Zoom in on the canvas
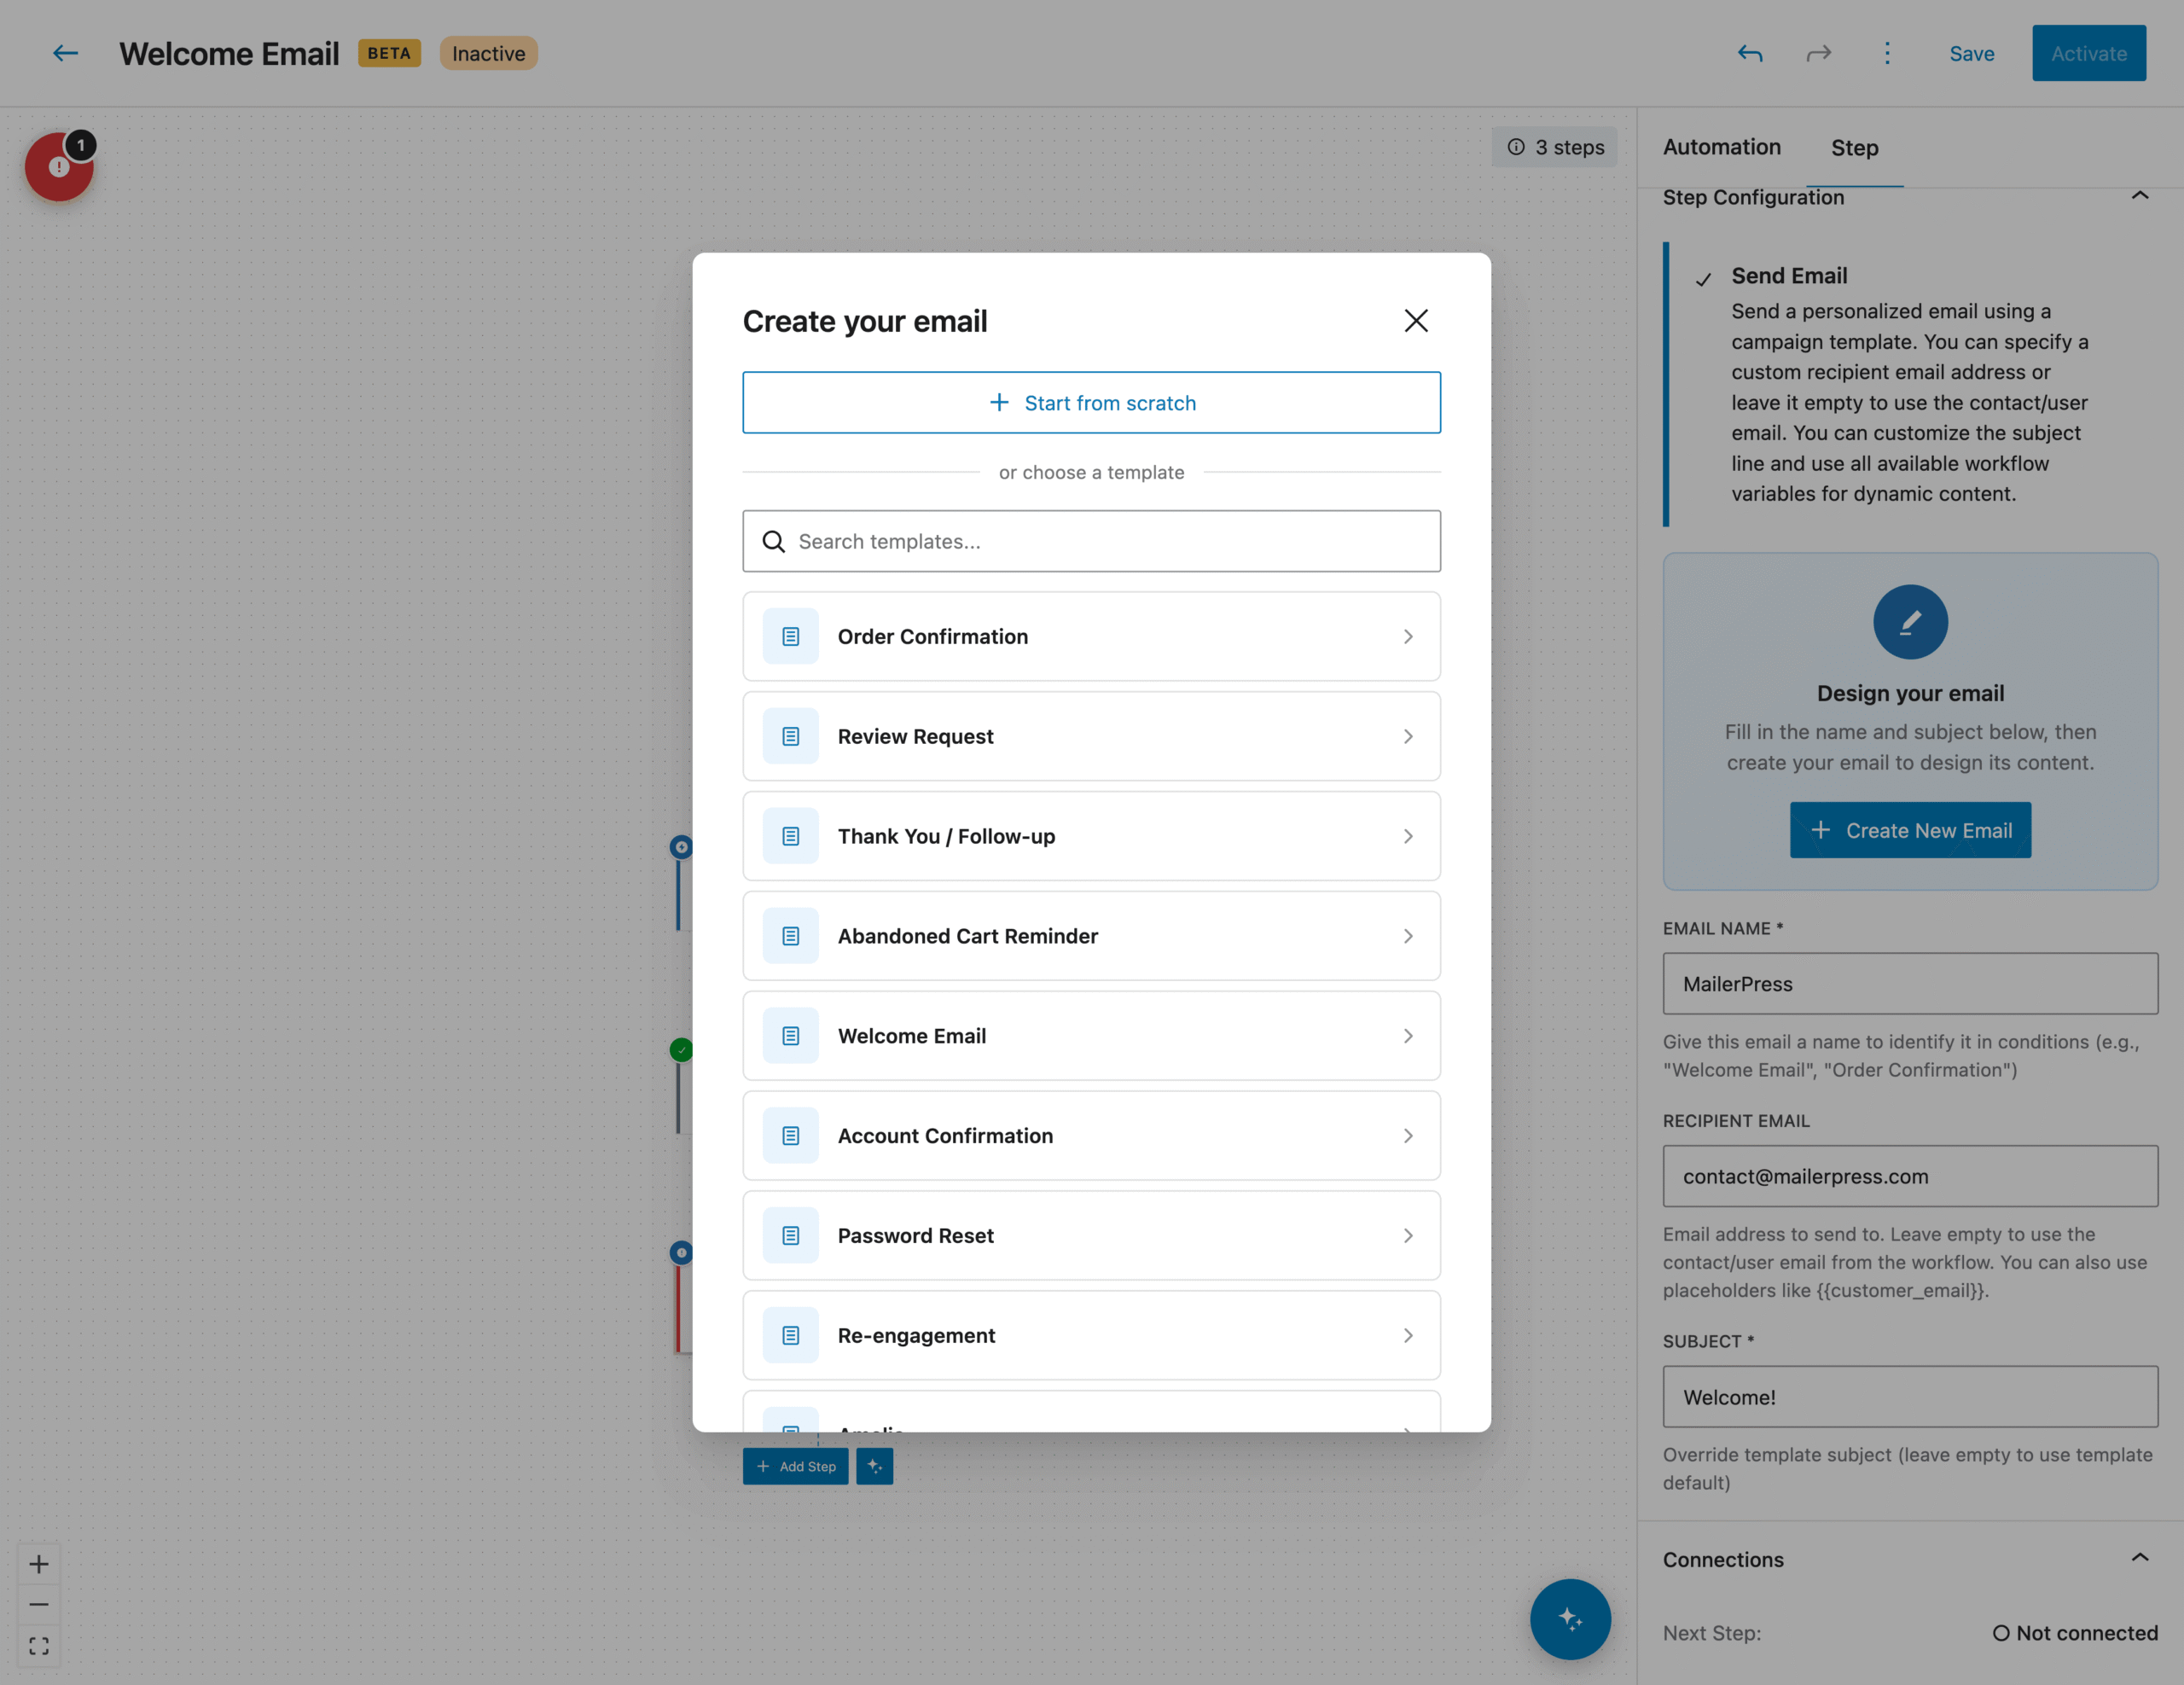This screenshot has width=2184, height=1685. (x=39, y=1563)
